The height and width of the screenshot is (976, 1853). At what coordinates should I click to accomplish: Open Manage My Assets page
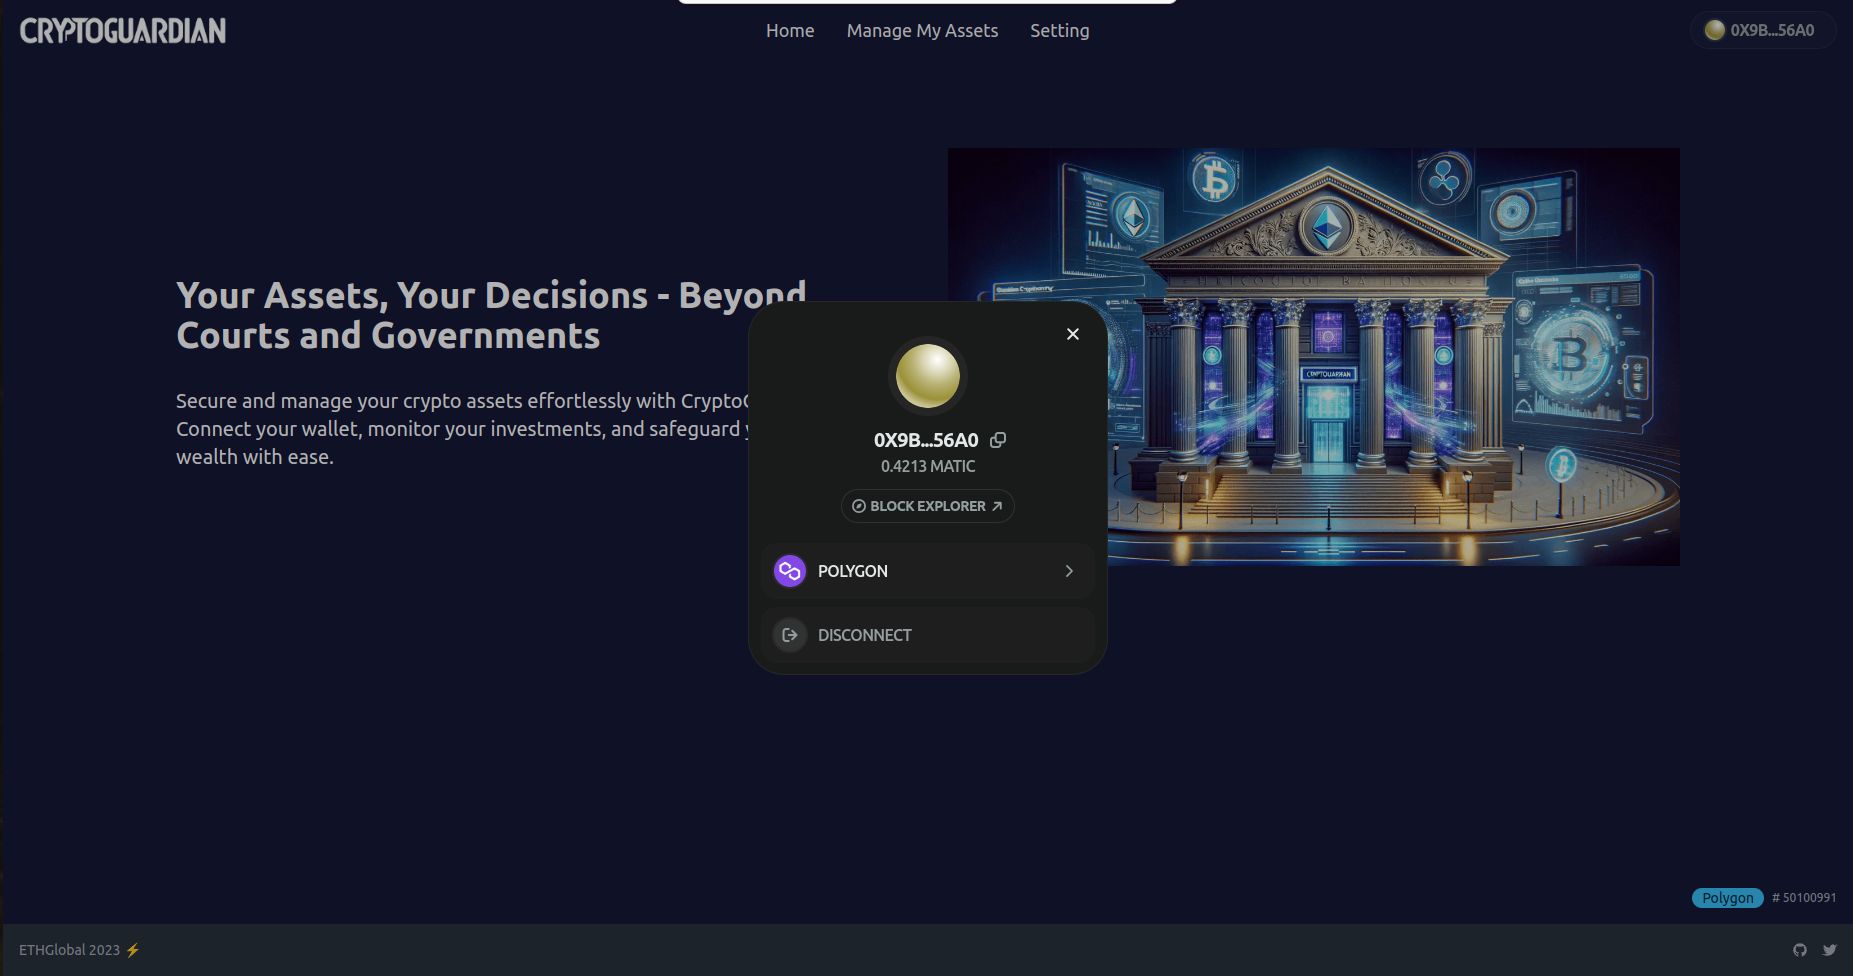[922, 31]
